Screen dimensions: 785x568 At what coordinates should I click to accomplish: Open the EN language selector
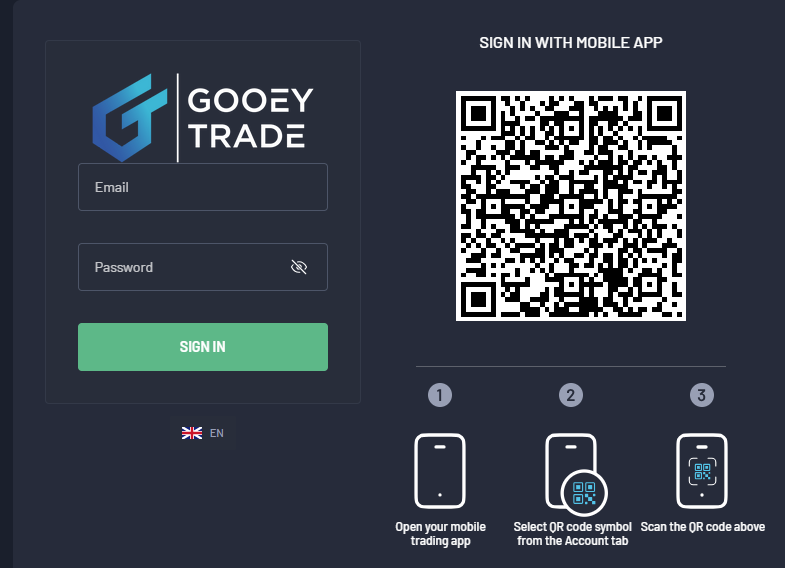pyautogui.click(x=203, y=433)
